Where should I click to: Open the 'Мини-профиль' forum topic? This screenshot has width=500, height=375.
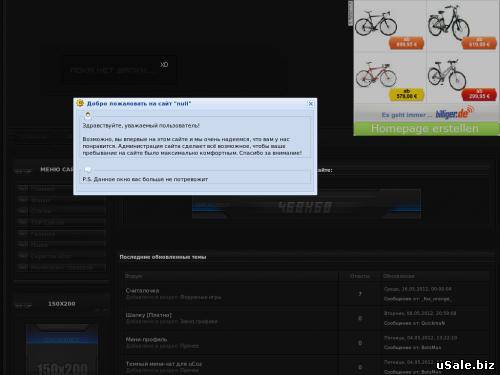tap(146, 339)
